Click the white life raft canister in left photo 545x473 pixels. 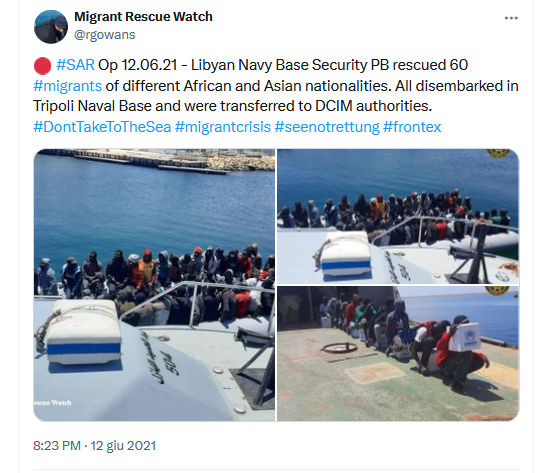tap(83, 332)
